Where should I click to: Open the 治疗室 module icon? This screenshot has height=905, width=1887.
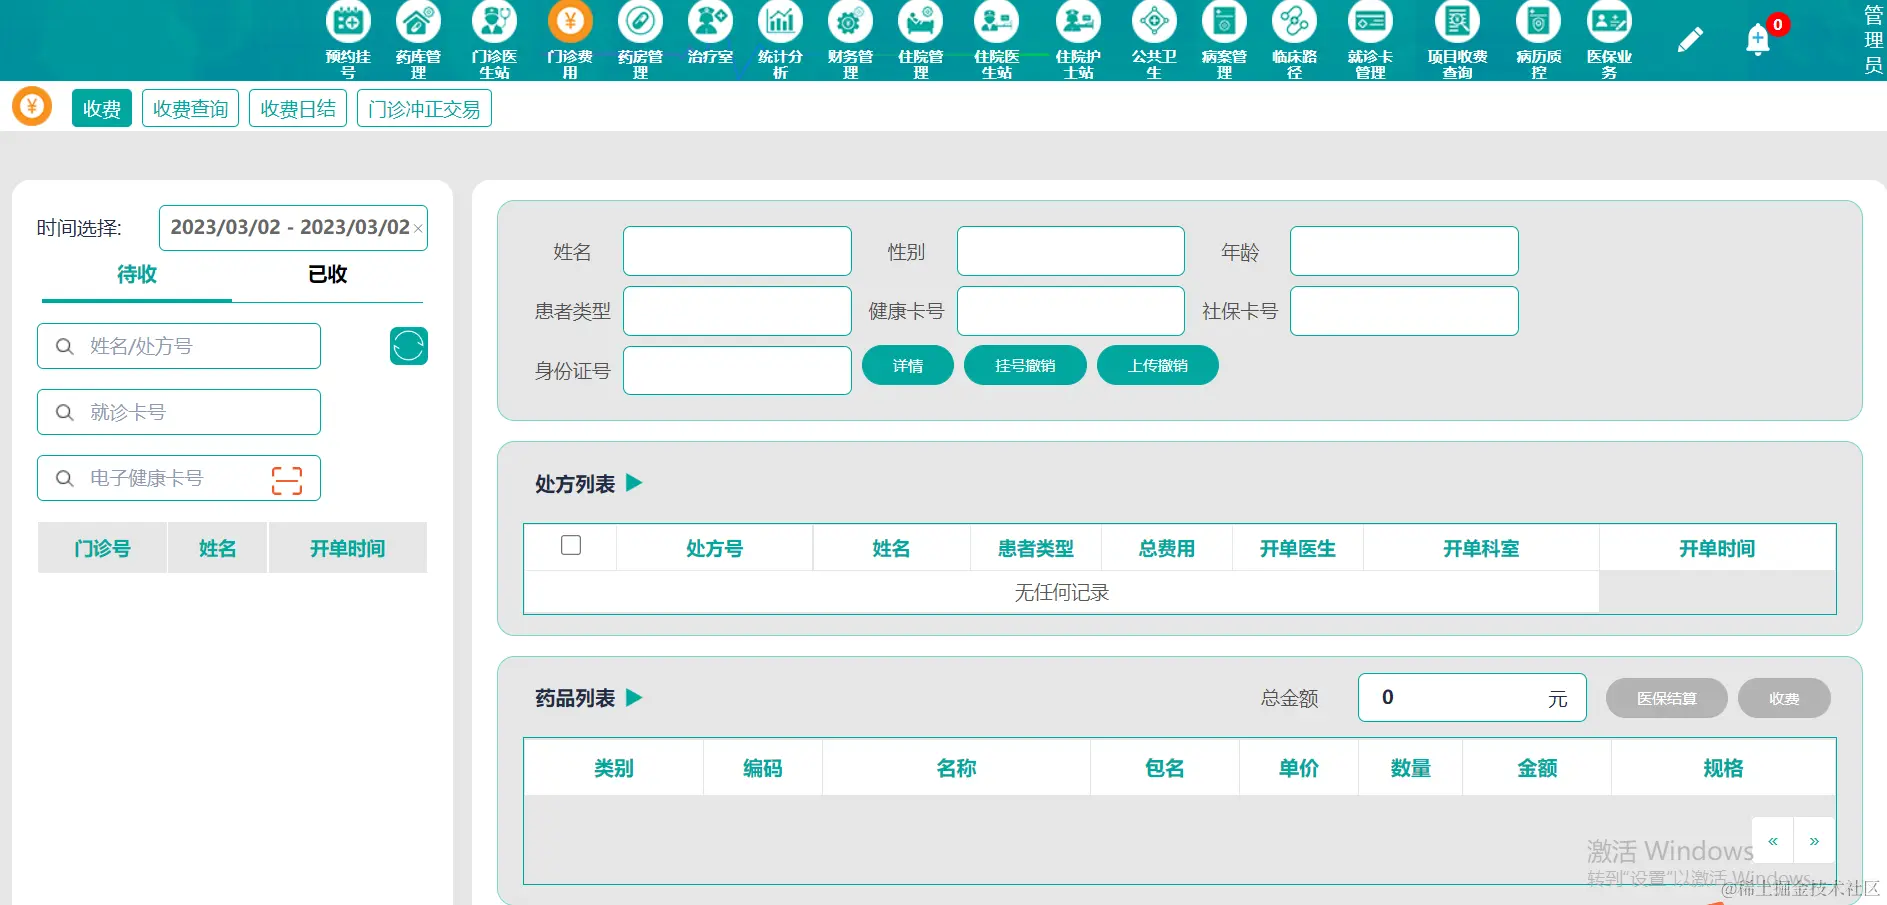710,22
